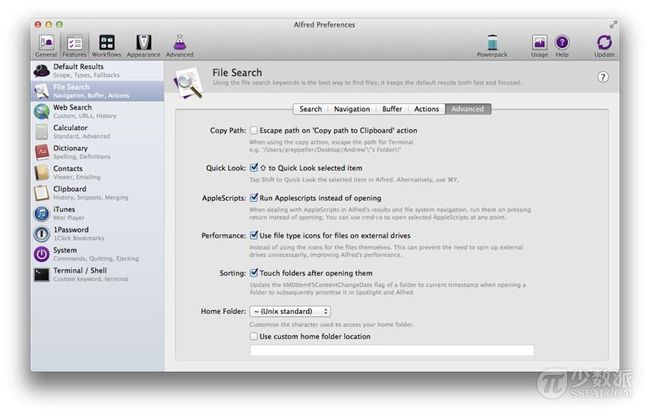650x414 pixels.
Task: Toggle Shift to Quick Look checkbox
Action: coord(254,168)
